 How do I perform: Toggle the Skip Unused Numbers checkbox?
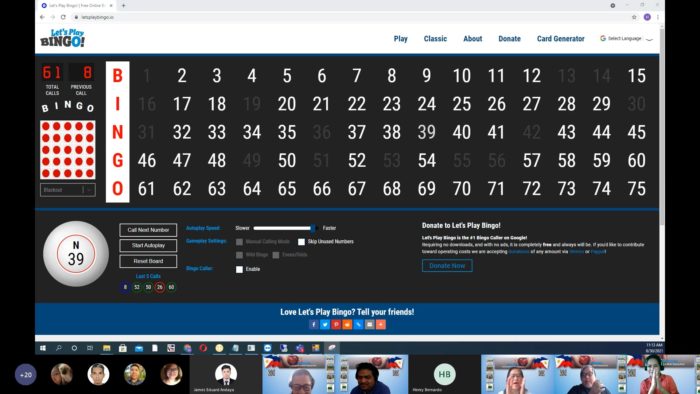[x=301, y=241]
